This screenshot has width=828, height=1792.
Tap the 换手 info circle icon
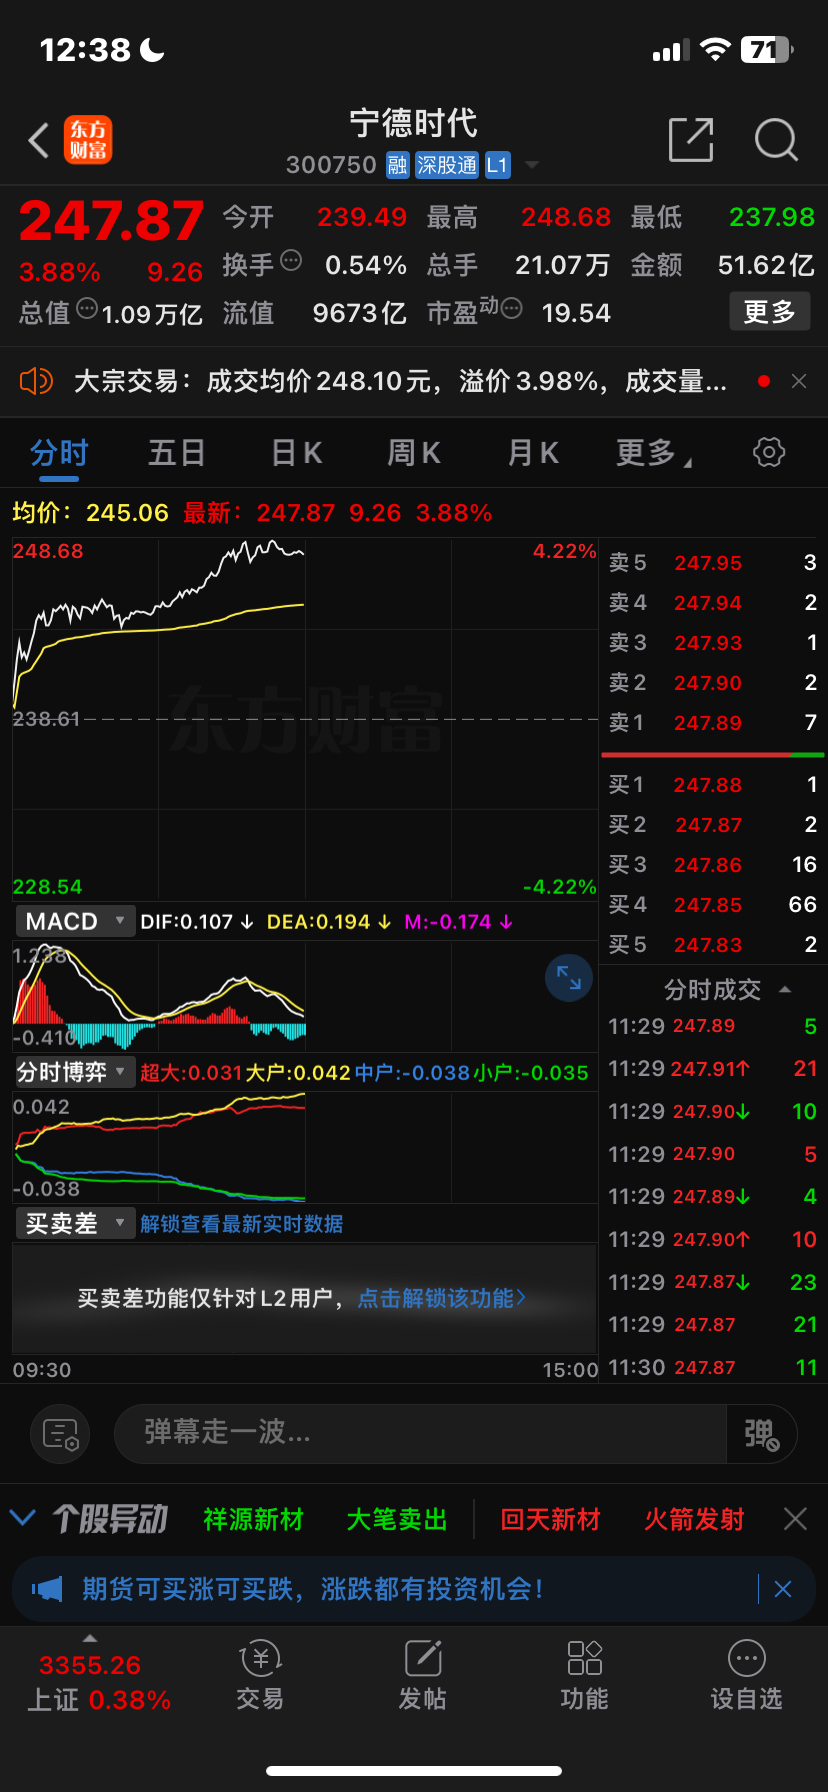(291, 261)
